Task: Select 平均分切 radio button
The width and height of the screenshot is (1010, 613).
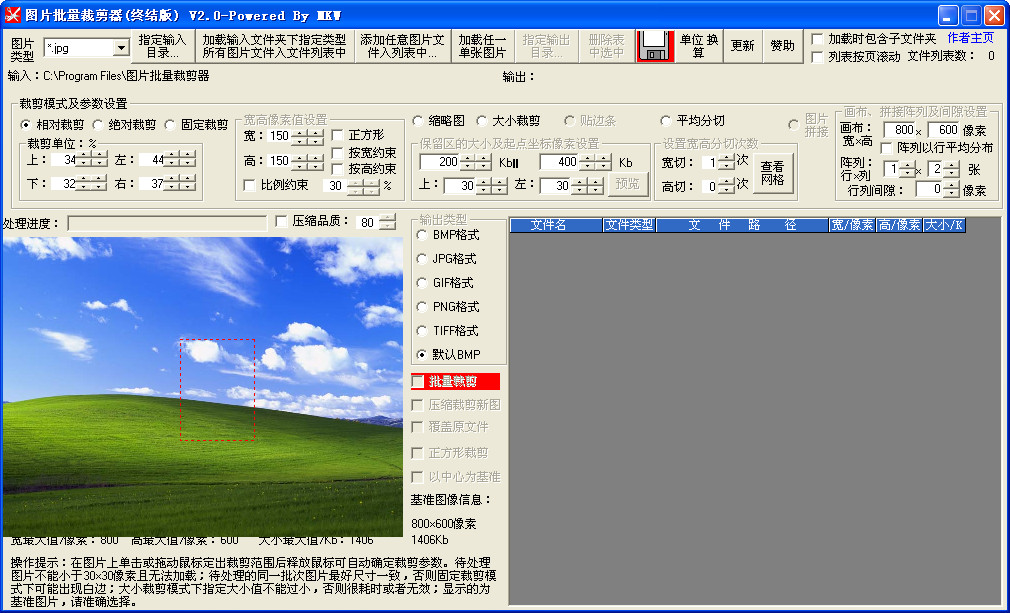Action: [666, 120]
